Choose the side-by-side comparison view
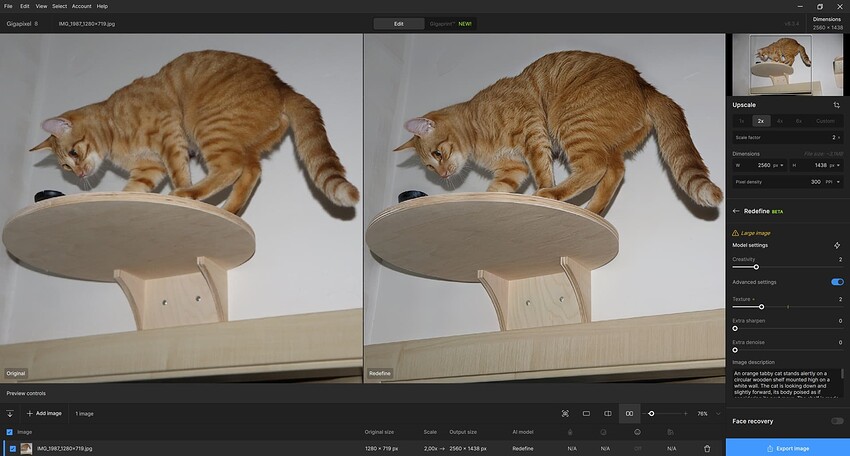Image resolution: width=850 pixels, height=456 pixels. [629, 413]
